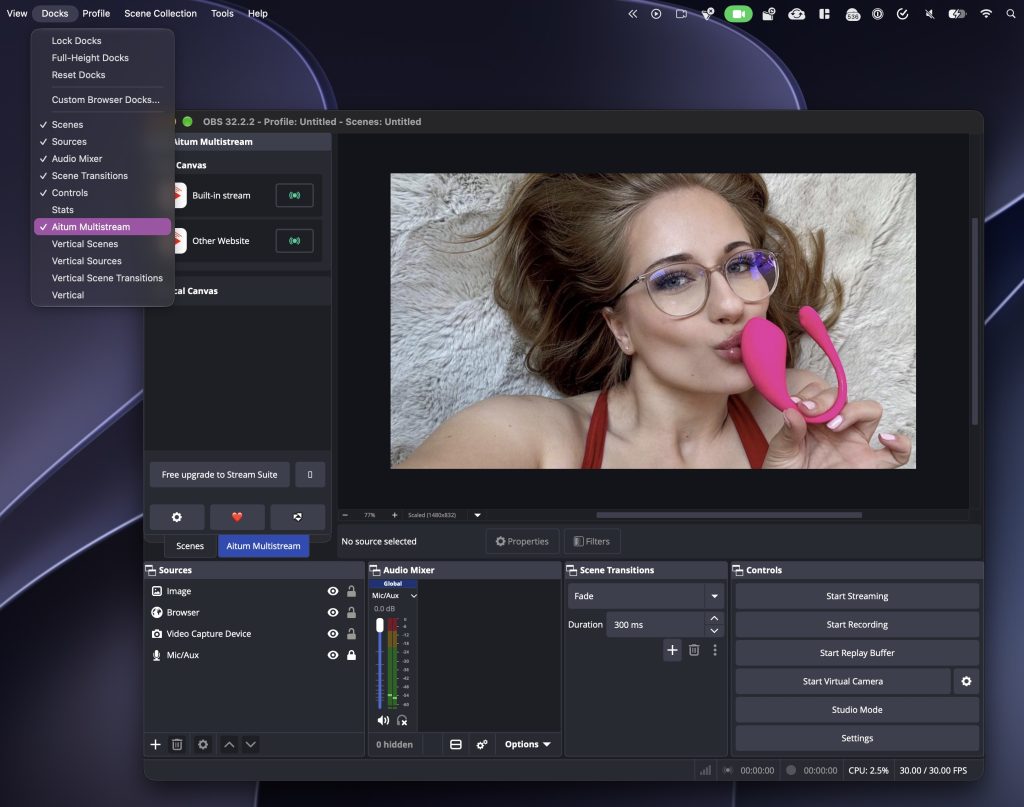1024x807 pixels.
Task: Click the Aitum logo icon button
Action: [x=298, y=517]
